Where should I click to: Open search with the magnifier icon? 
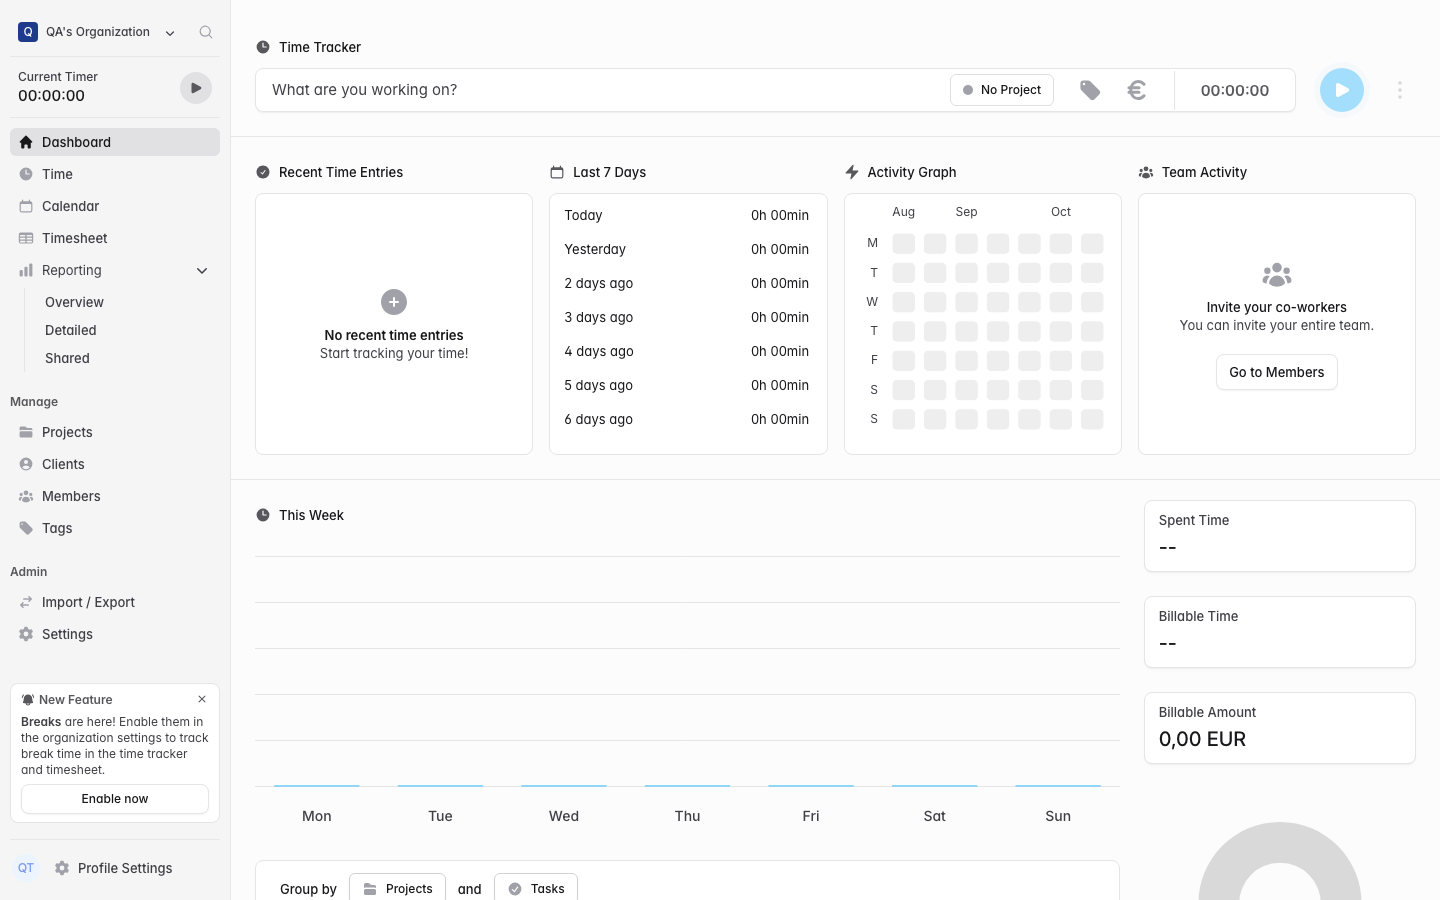coord(206,32)
